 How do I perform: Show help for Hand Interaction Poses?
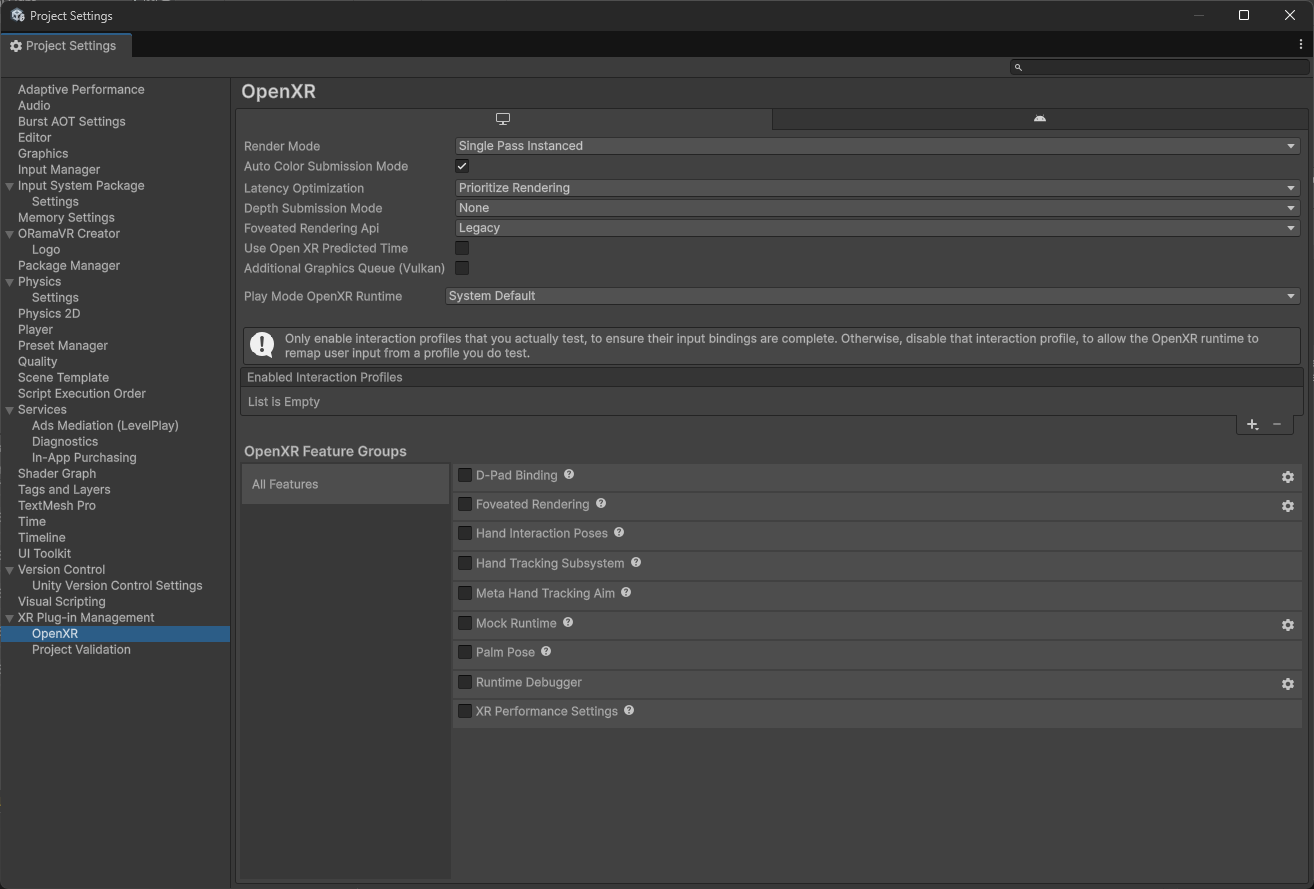point(619,532)
